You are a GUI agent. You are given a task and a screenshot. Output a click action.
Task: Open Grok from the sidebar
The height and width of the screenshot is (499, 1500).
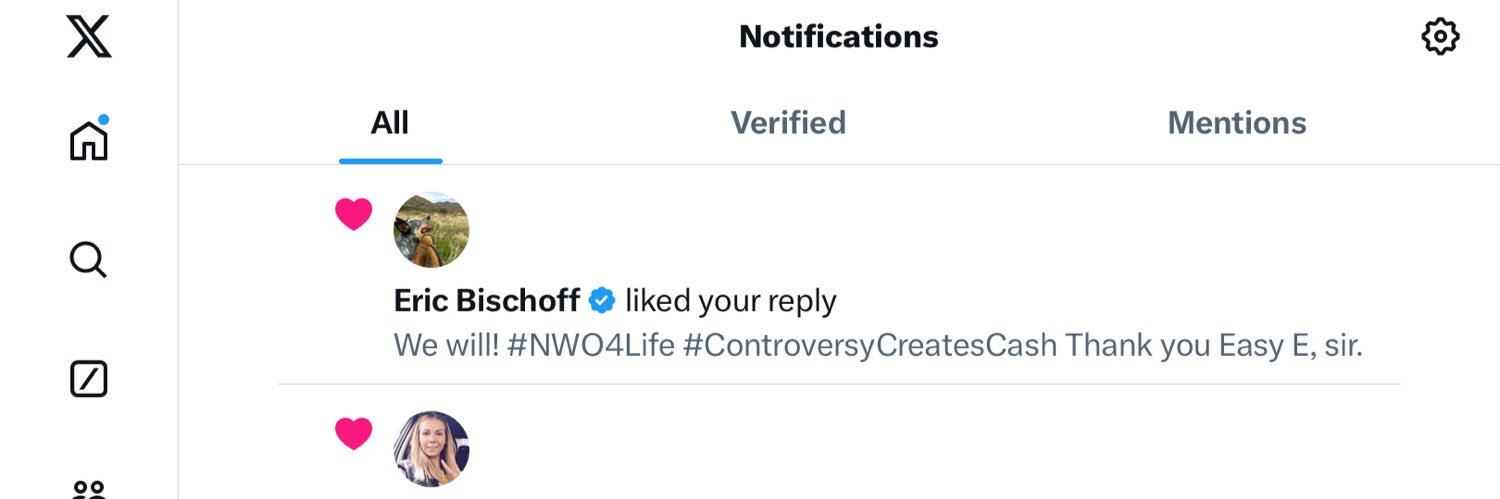coord(88,379)
